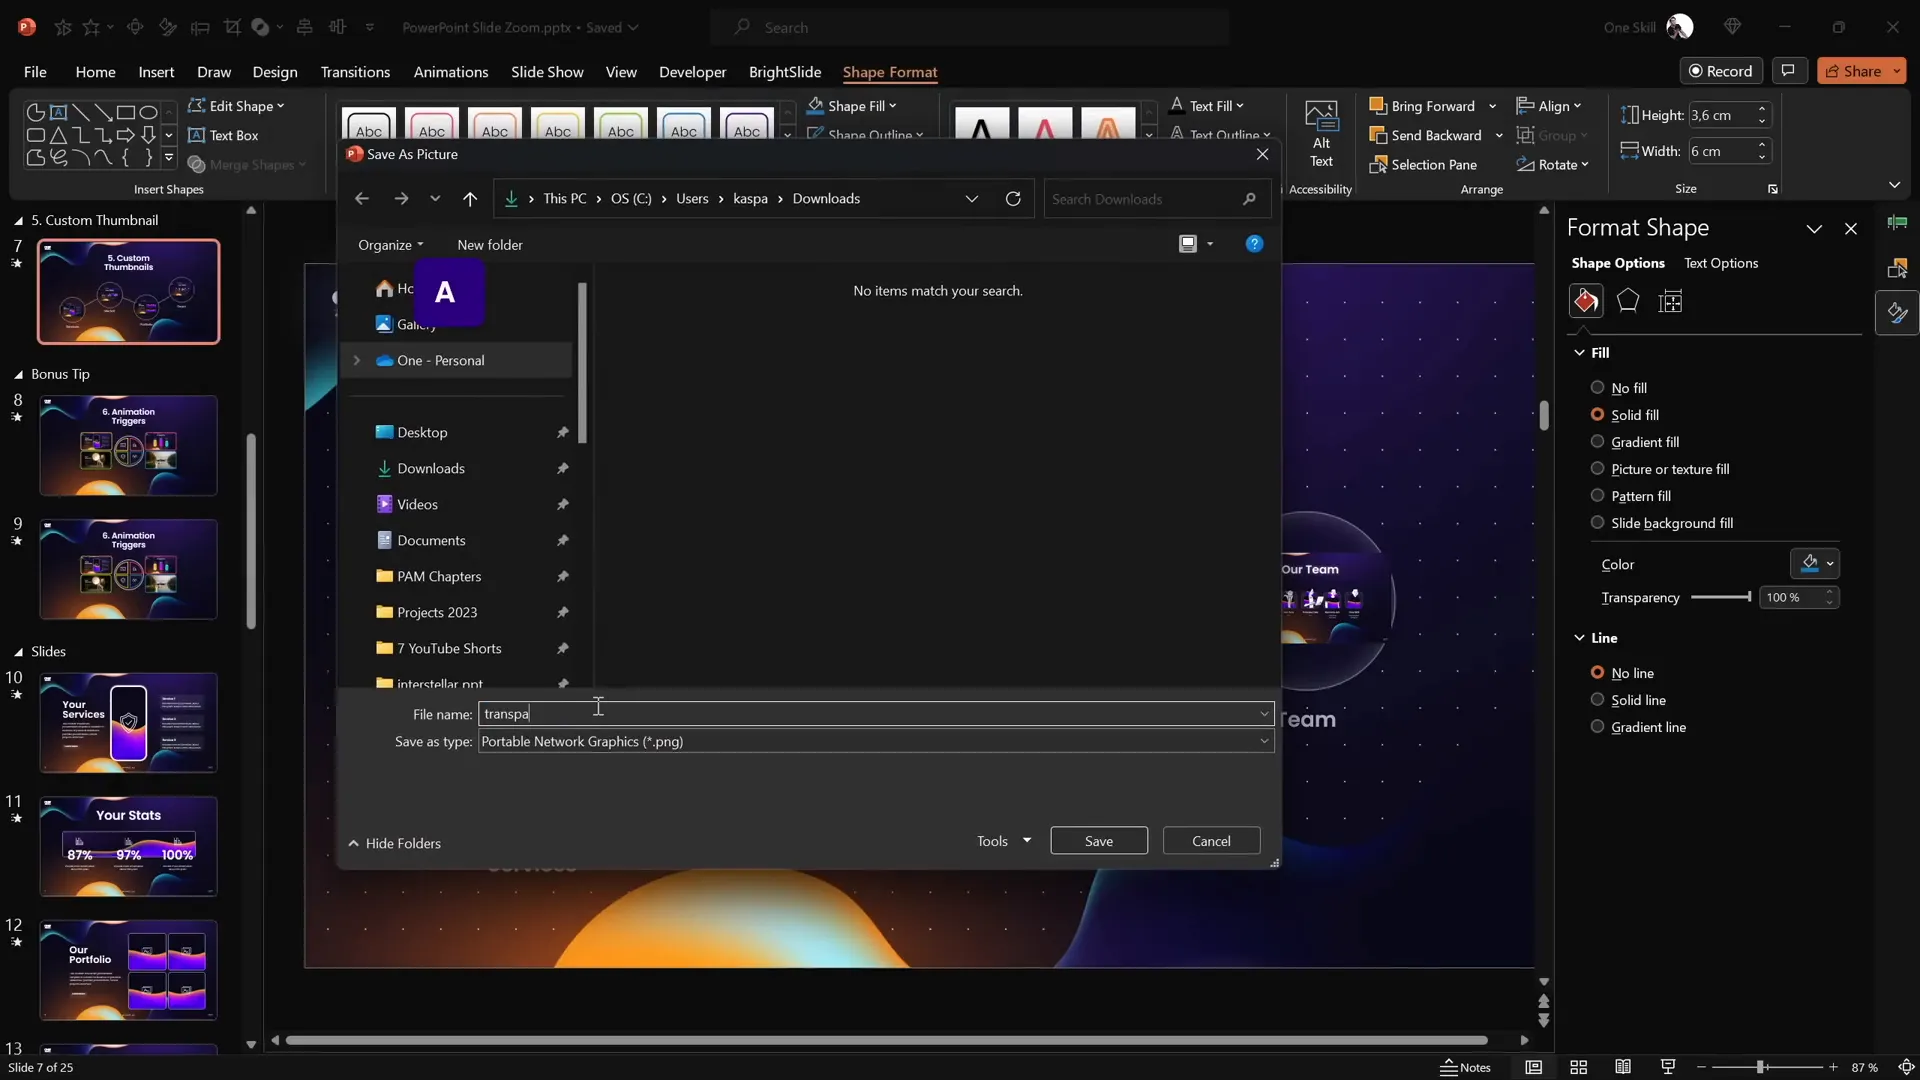Select Gradient fill radio button

tap(1597, 442)
